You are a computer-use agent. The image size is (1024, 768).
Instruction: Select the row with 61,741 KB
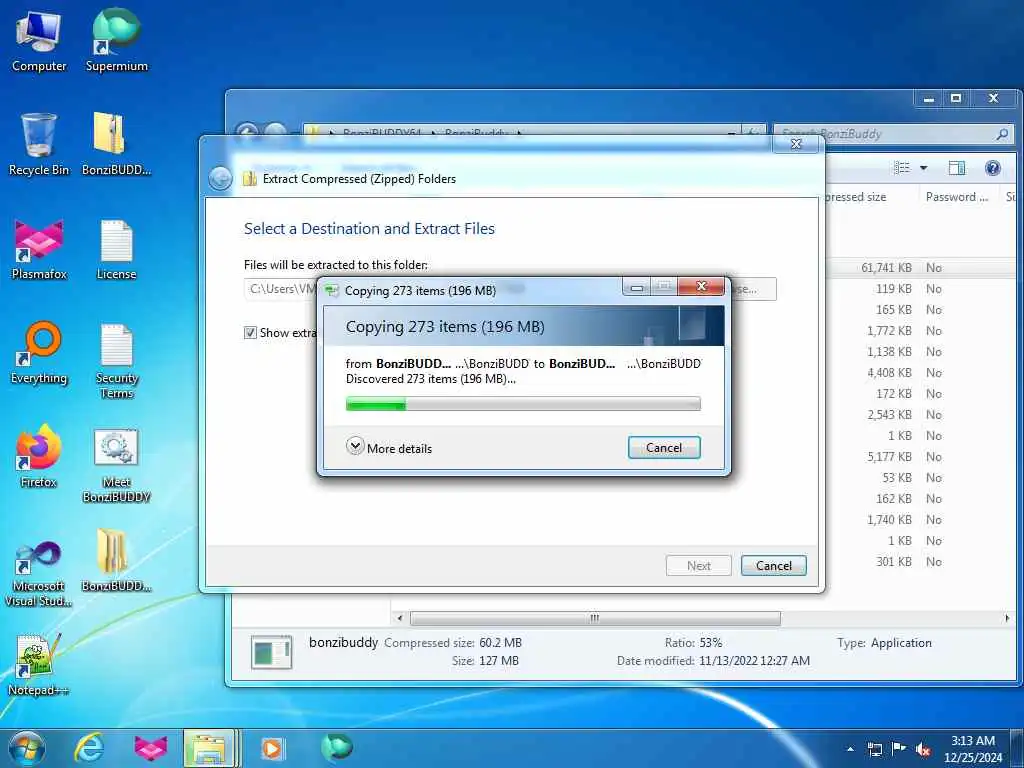coord(921,268)
